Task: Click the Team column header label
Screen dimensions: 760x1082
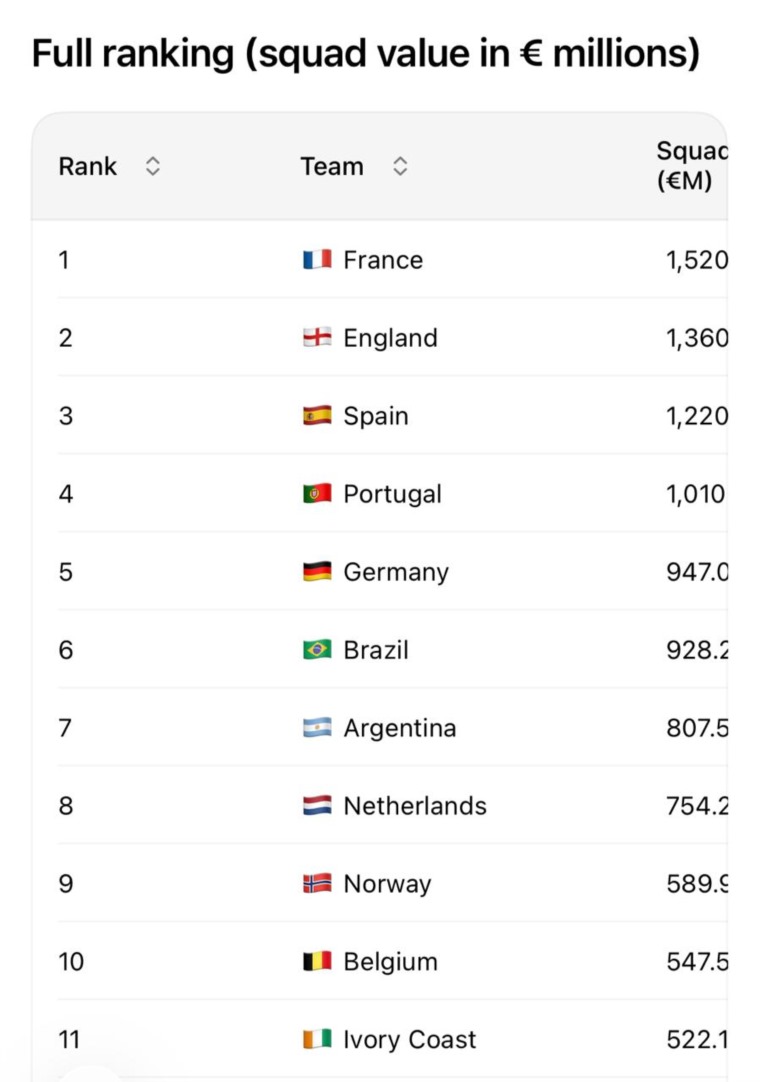Action: (332, 166)
